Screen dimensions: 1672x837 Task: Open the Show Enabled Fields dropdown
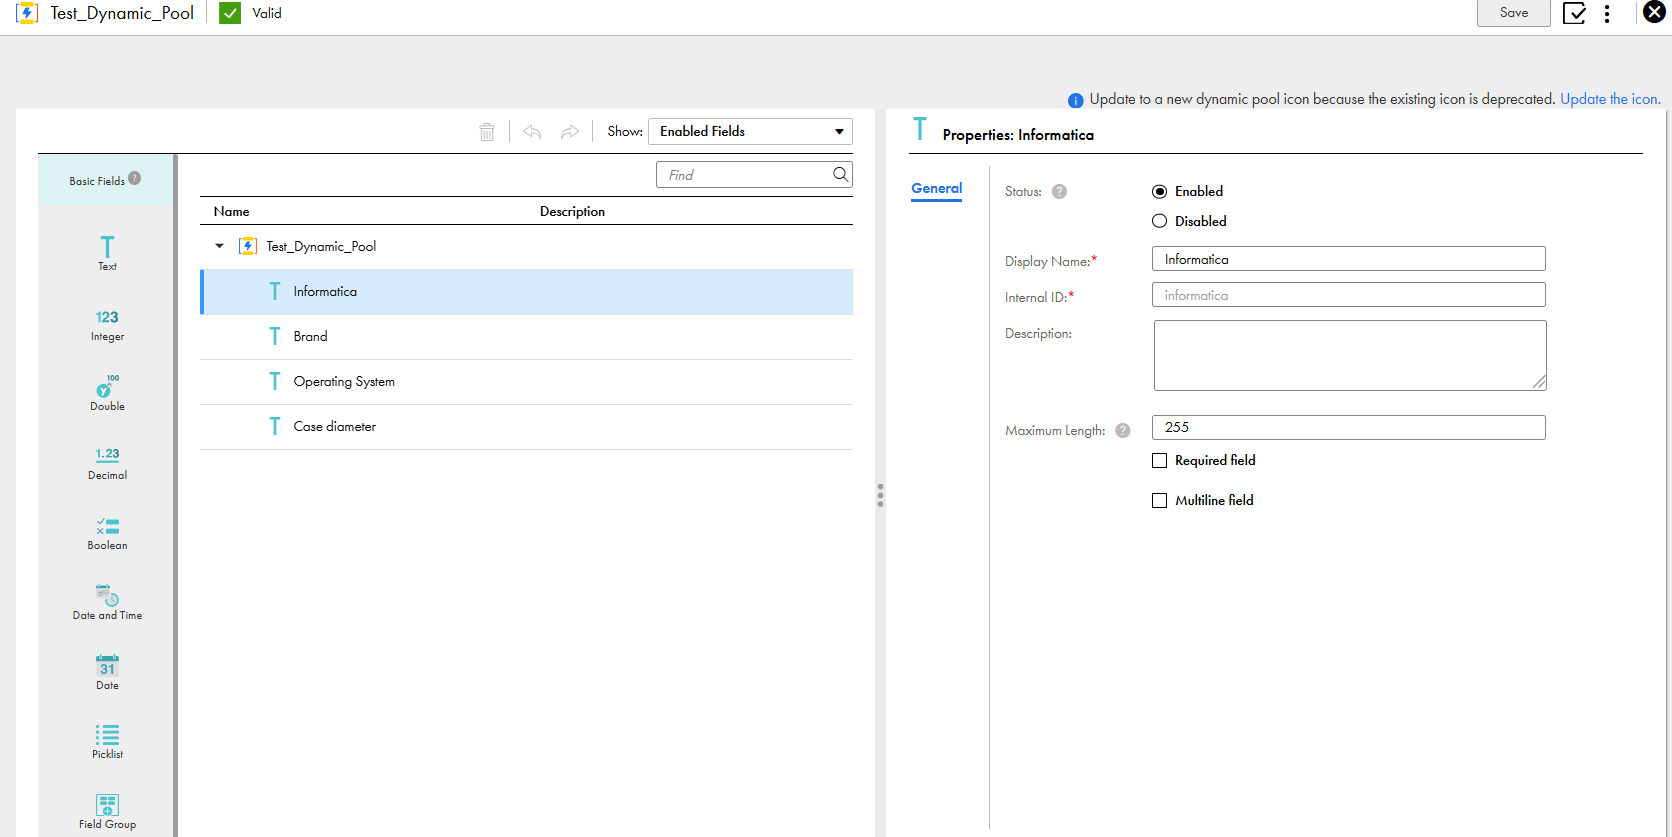pos(751,131)
